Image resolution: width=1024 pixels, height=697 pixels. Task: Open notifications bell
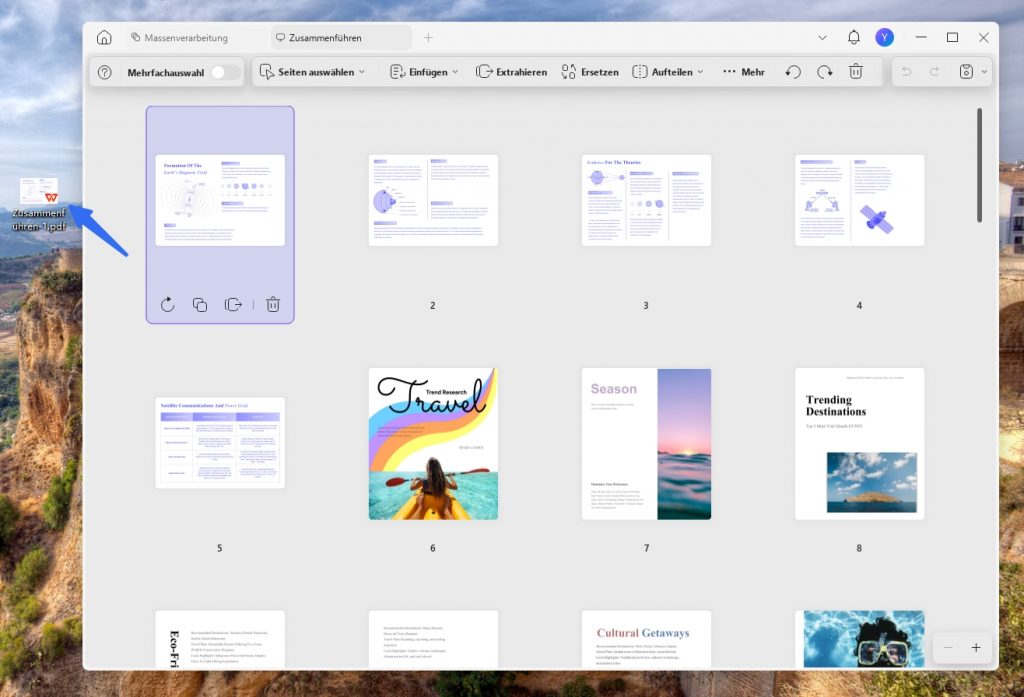click(x=854, y=37)
